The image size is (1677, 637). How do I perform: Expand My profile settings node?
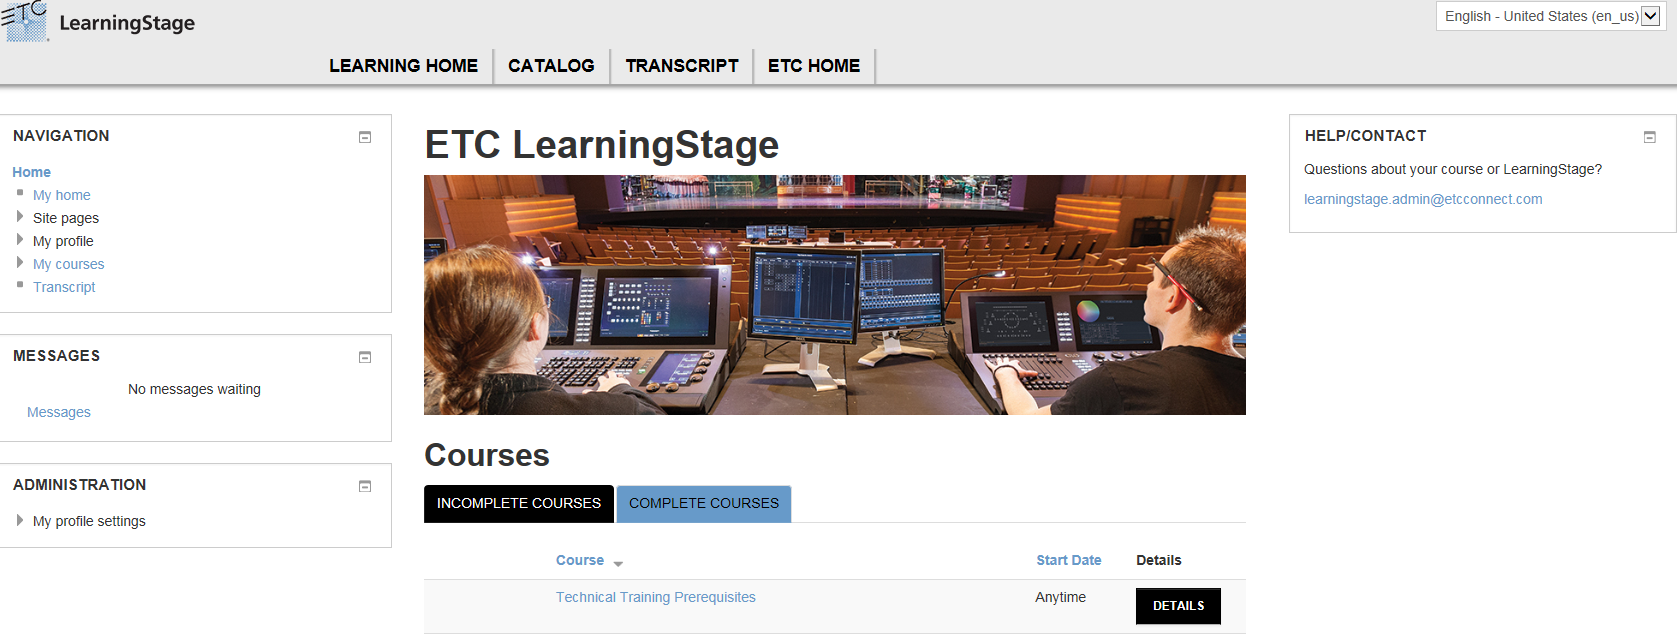20,520
